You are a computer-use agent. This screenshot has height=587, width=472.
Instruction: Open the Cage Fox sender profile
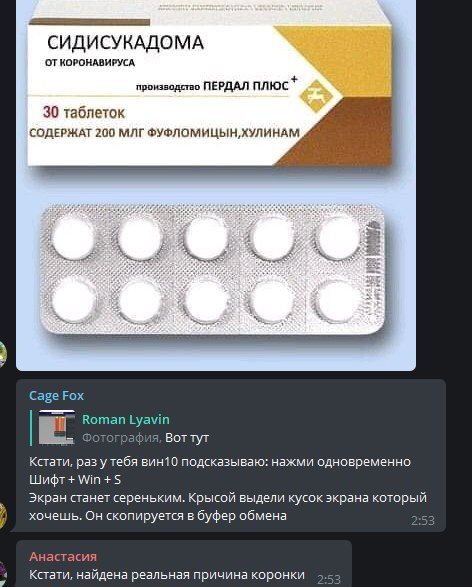57,396
